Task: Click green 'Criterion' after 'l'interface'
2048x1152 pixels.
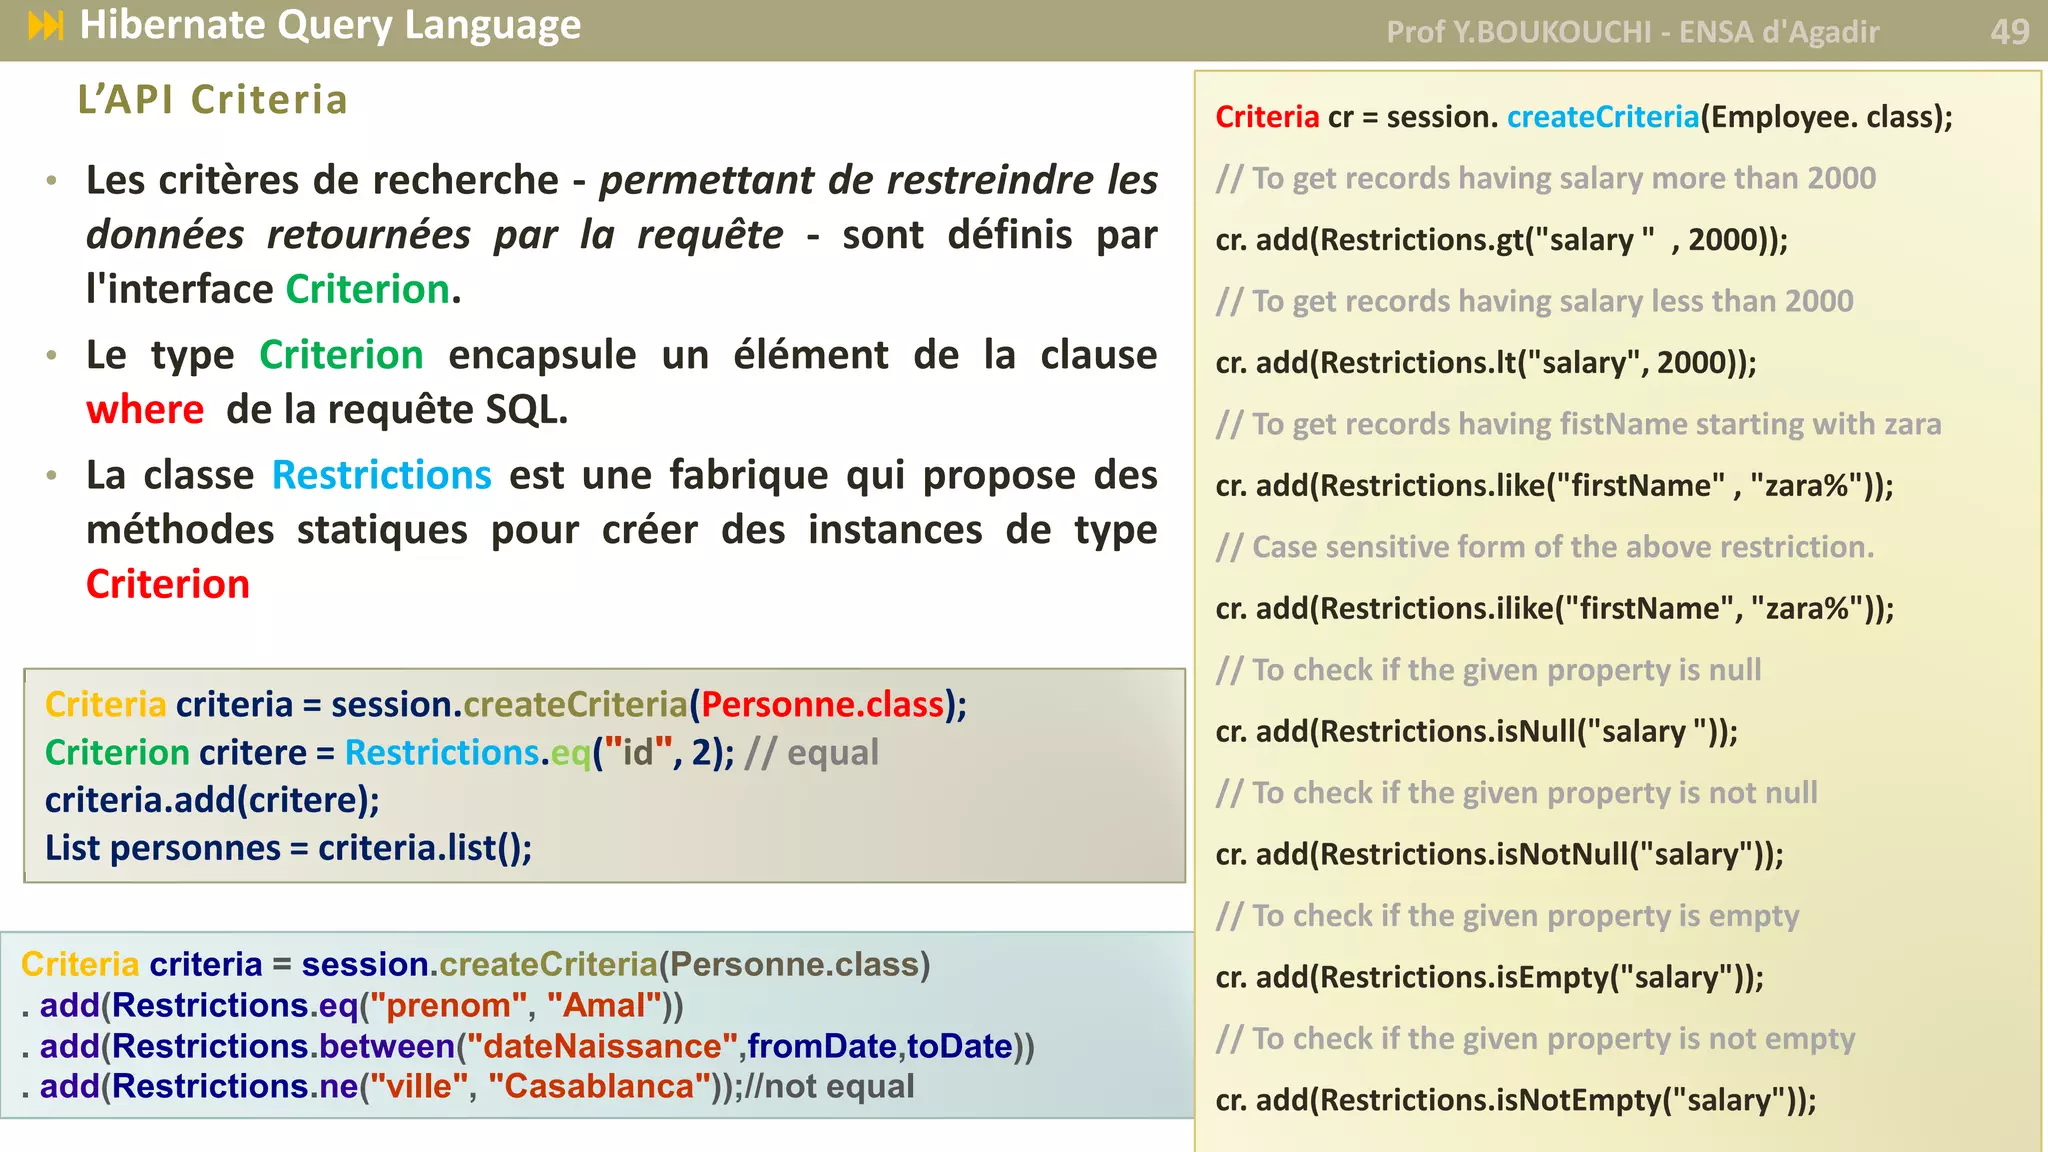Action: (x=367, y=289)
